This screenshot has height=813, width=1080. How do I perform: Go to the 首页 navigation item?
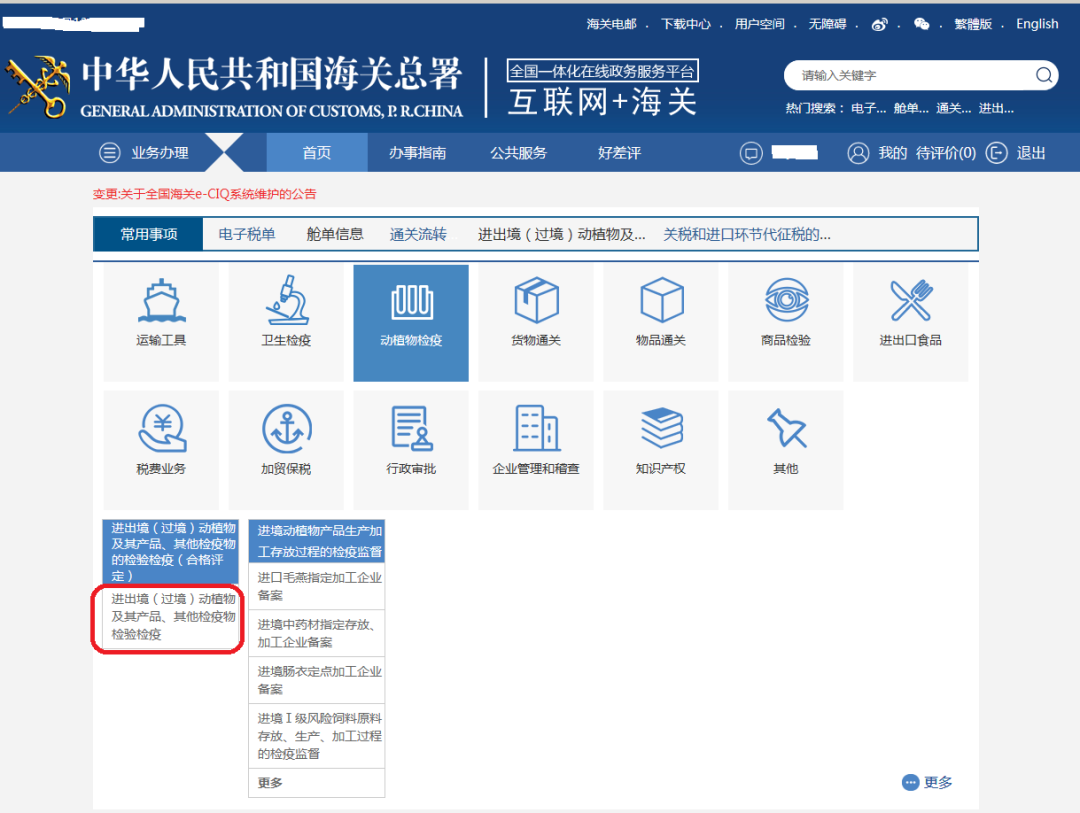pos(317,153)
